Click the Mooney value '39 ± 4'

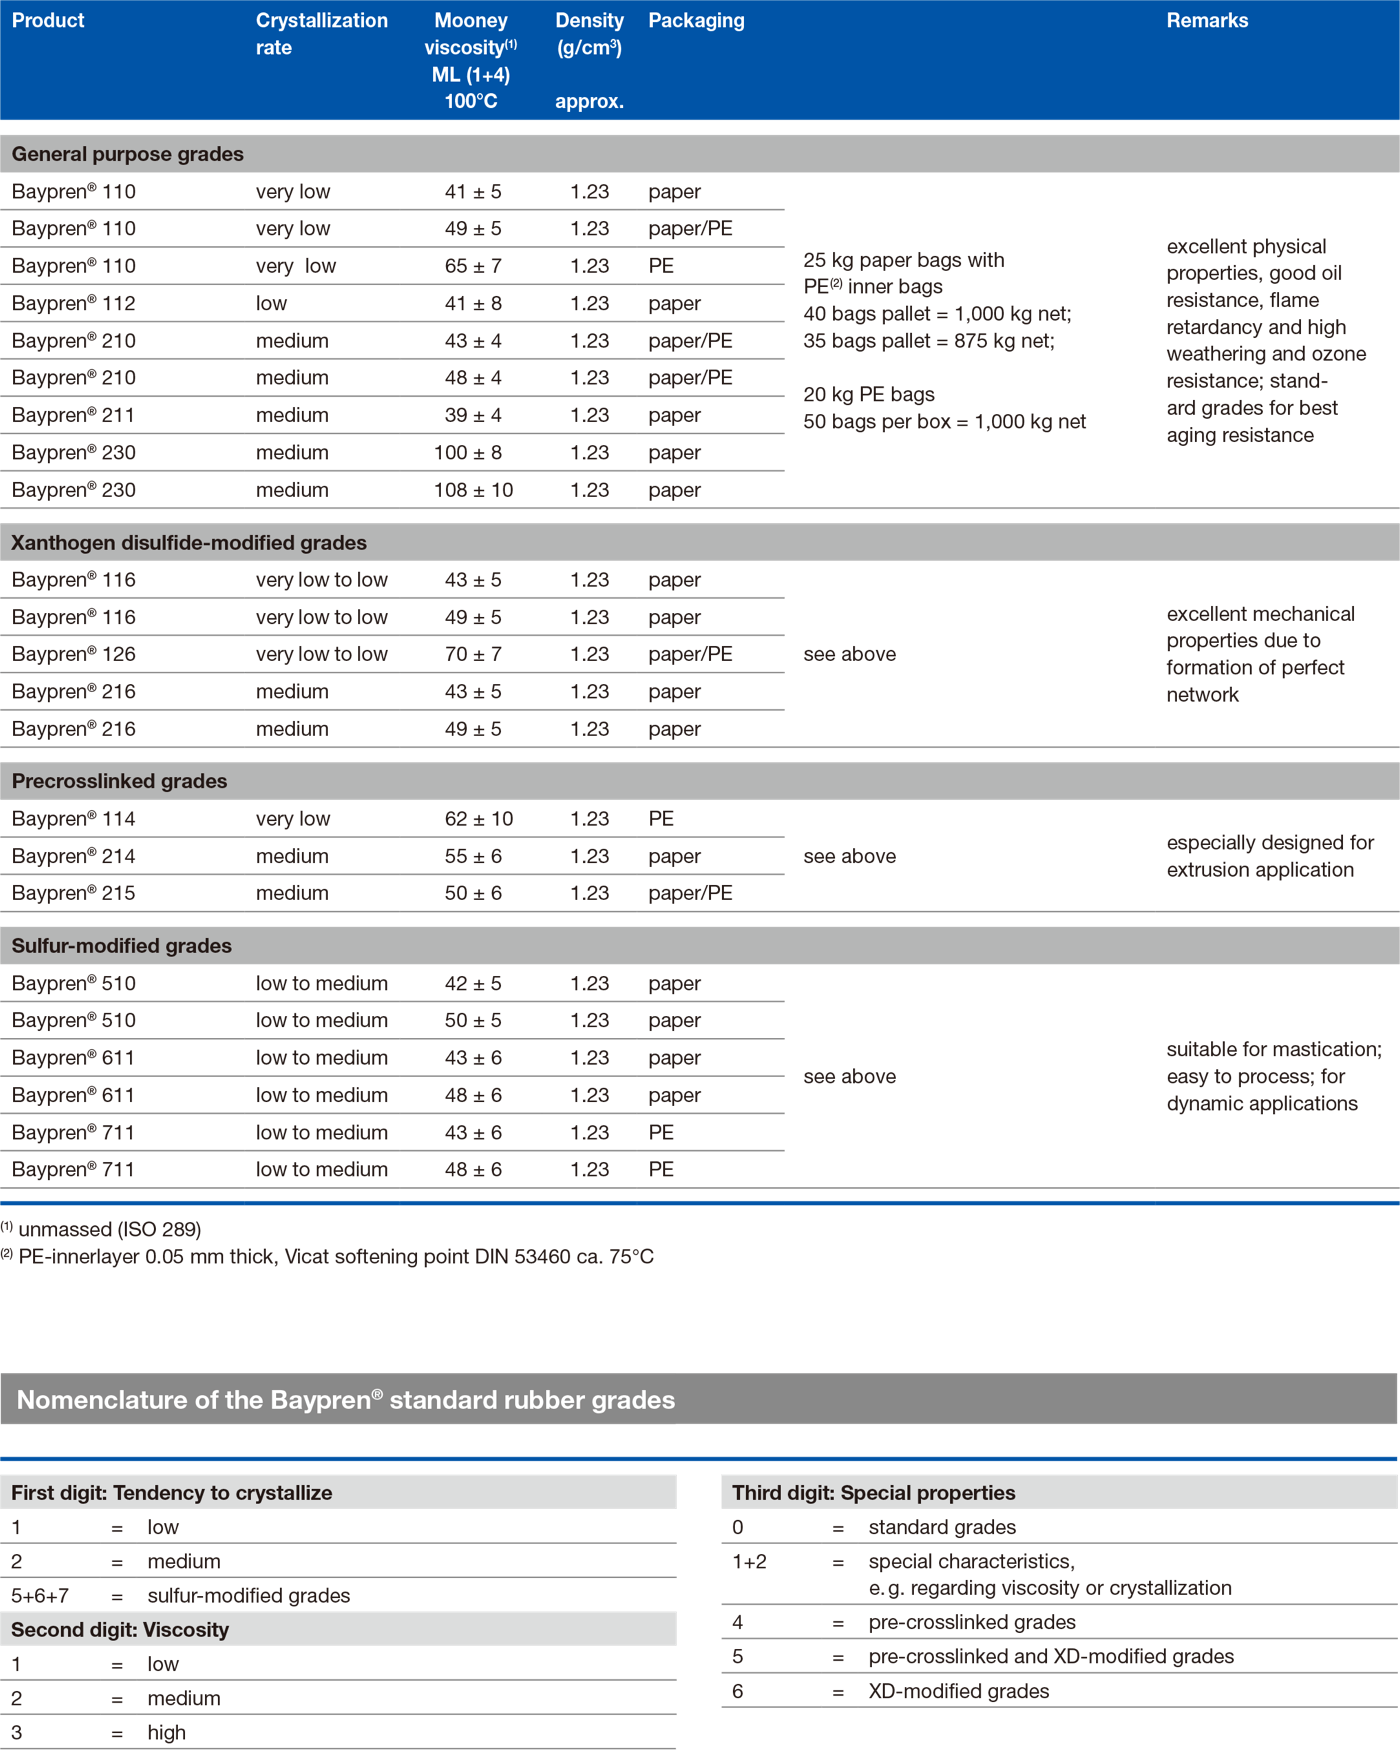[473, 415]
